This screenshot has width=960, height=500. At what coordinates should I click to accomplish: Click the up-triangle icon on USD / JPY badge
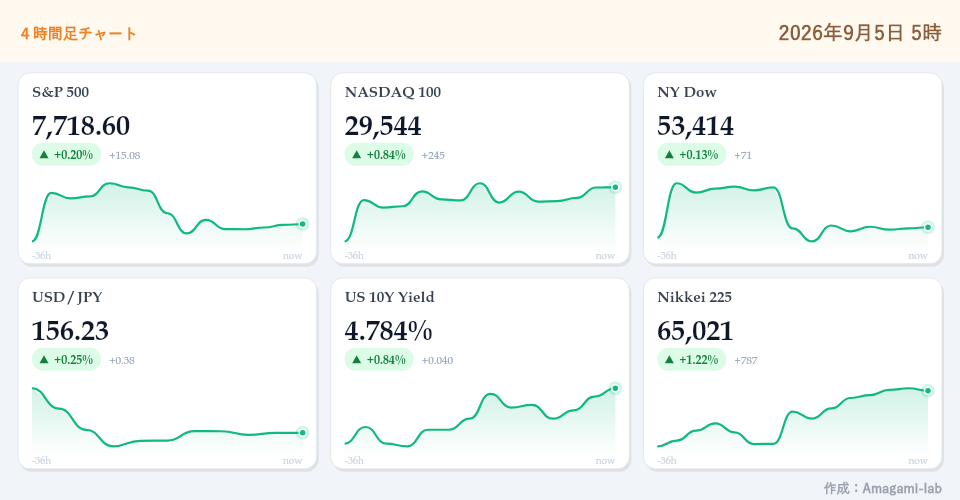point(44,360)
